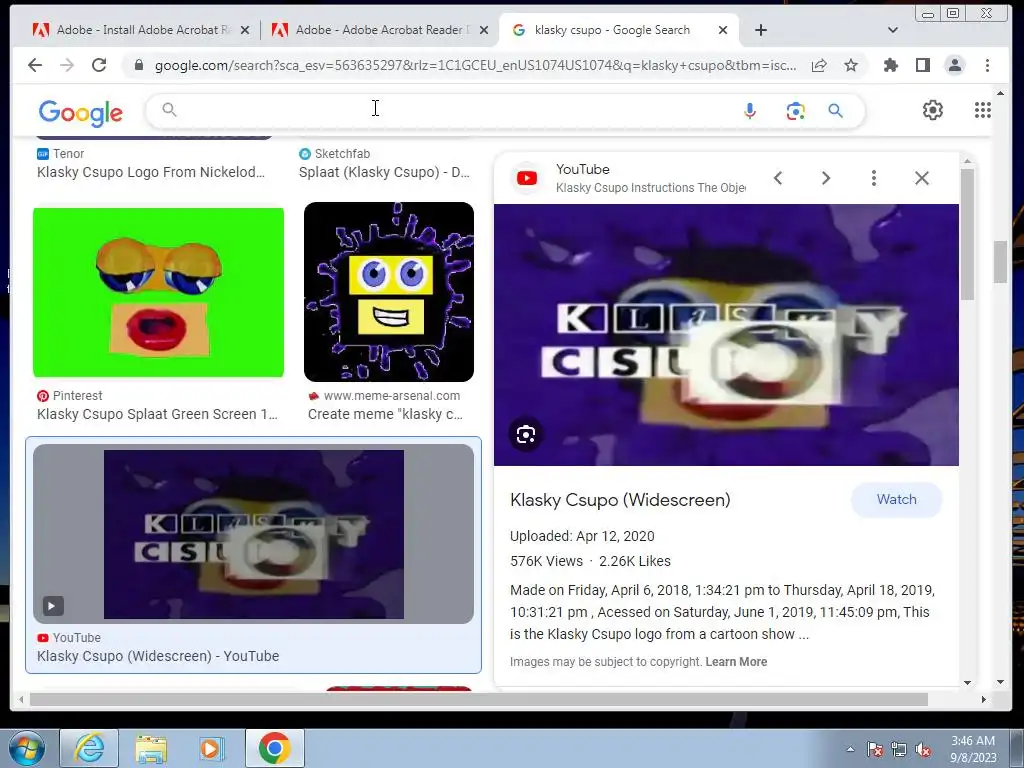Viewport: 1024px width, 768px height.
Task: Open Klasky Csupo (Widescreen) - YouTube title link
Action: coord(158,656)
